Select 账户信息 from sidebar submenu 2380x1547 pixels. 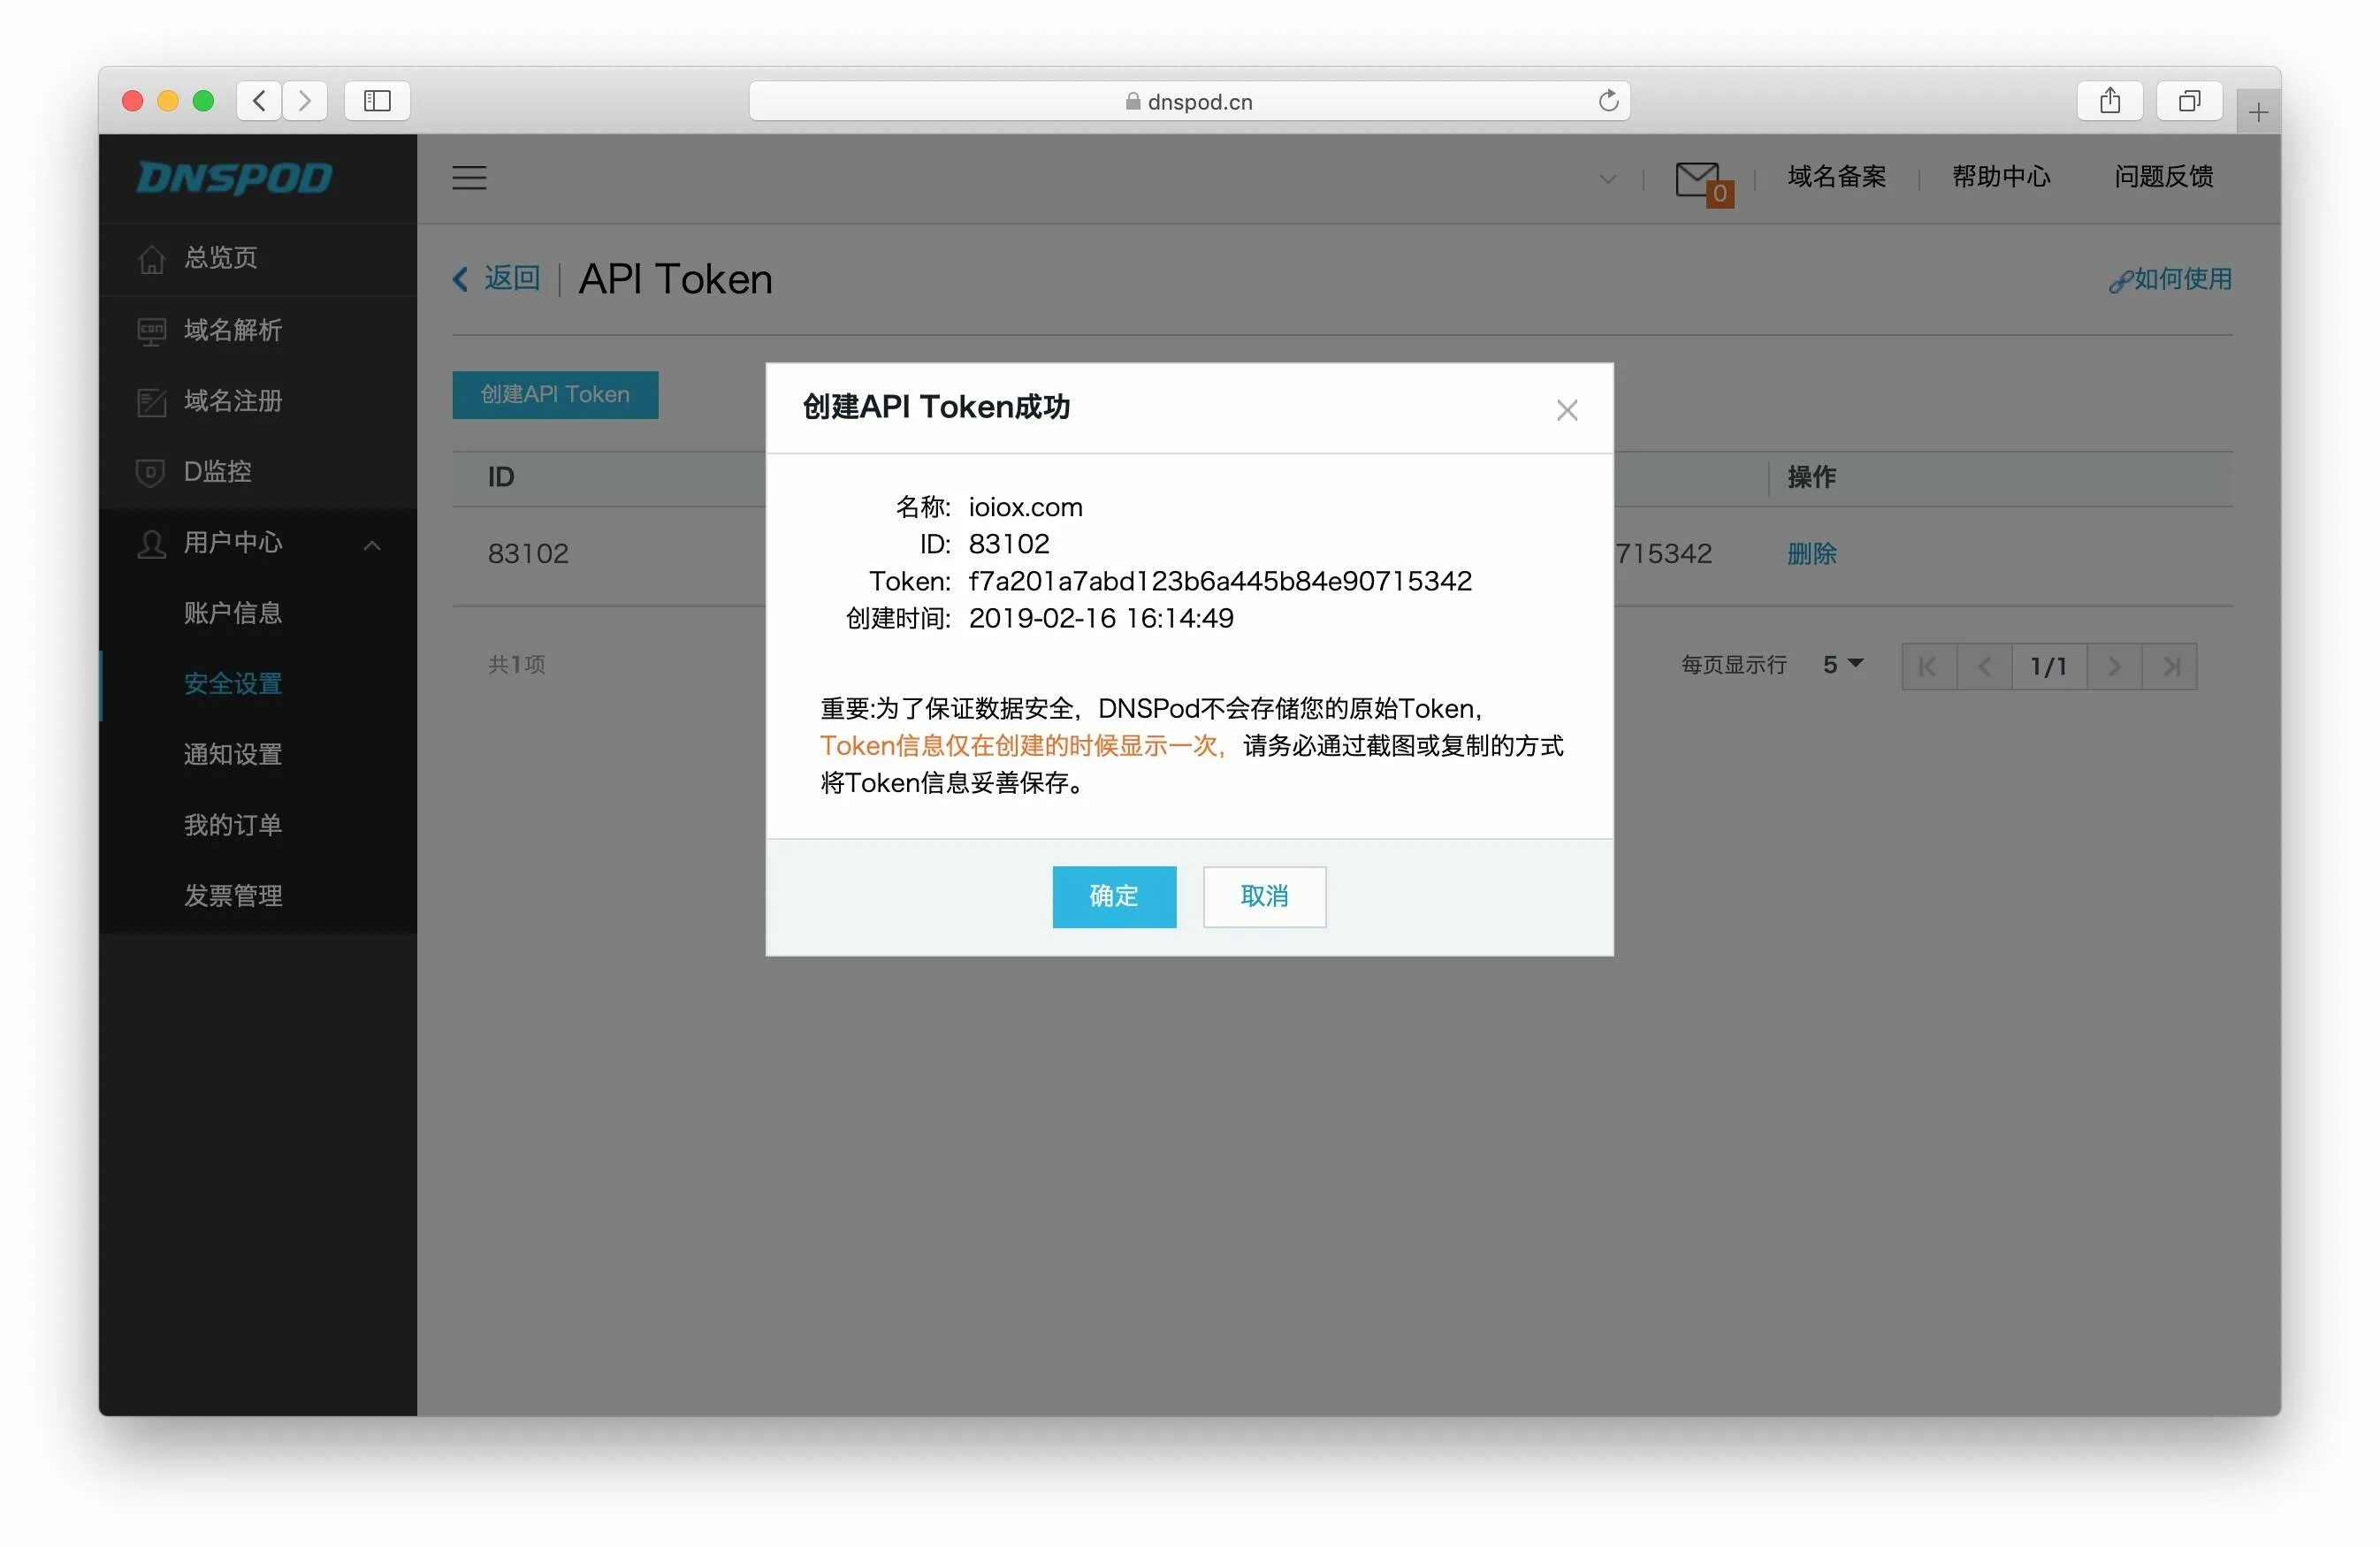(x=232, y=613)
